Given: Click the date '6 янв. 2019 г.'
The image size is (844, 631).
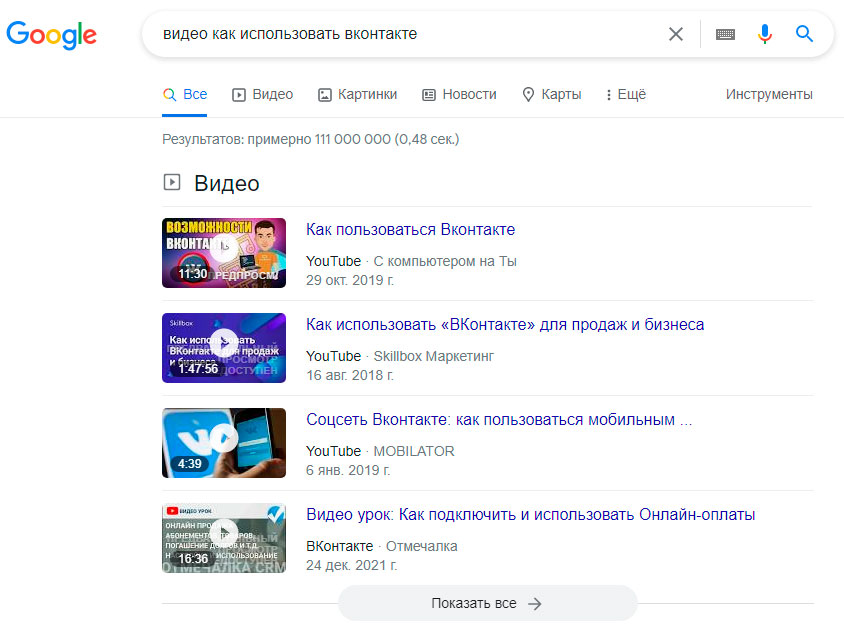Looking at the screenshot, I should point(348,470).
